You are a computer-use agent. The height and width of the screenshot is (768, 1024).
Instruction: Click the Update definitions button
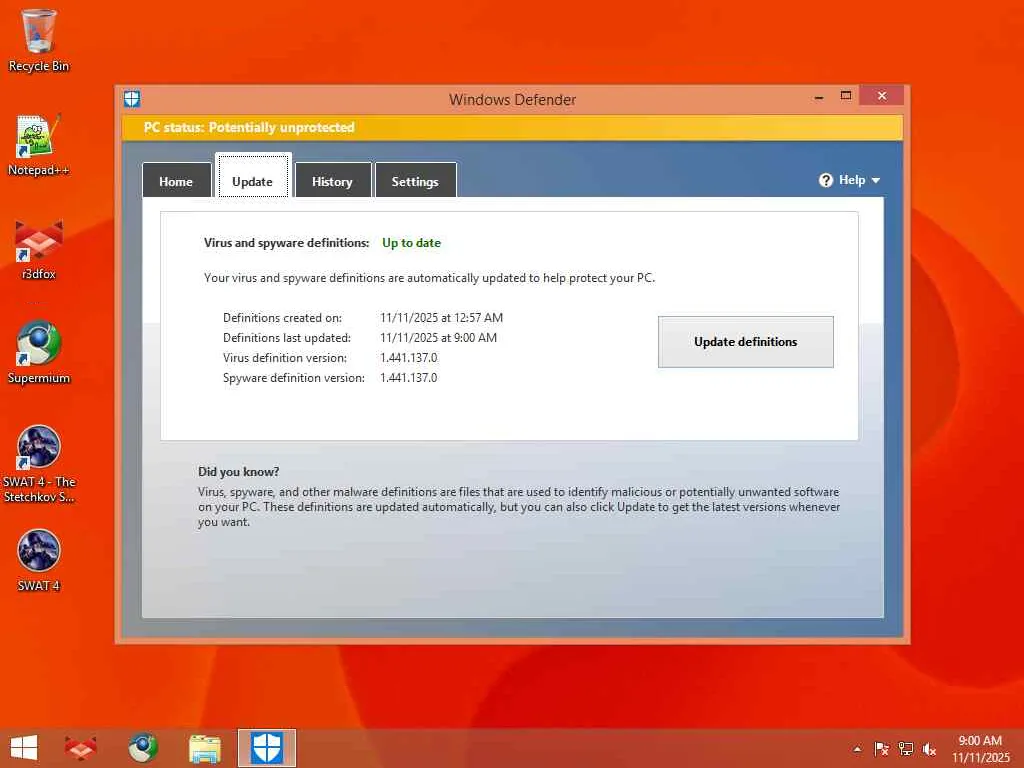point(746,342)
